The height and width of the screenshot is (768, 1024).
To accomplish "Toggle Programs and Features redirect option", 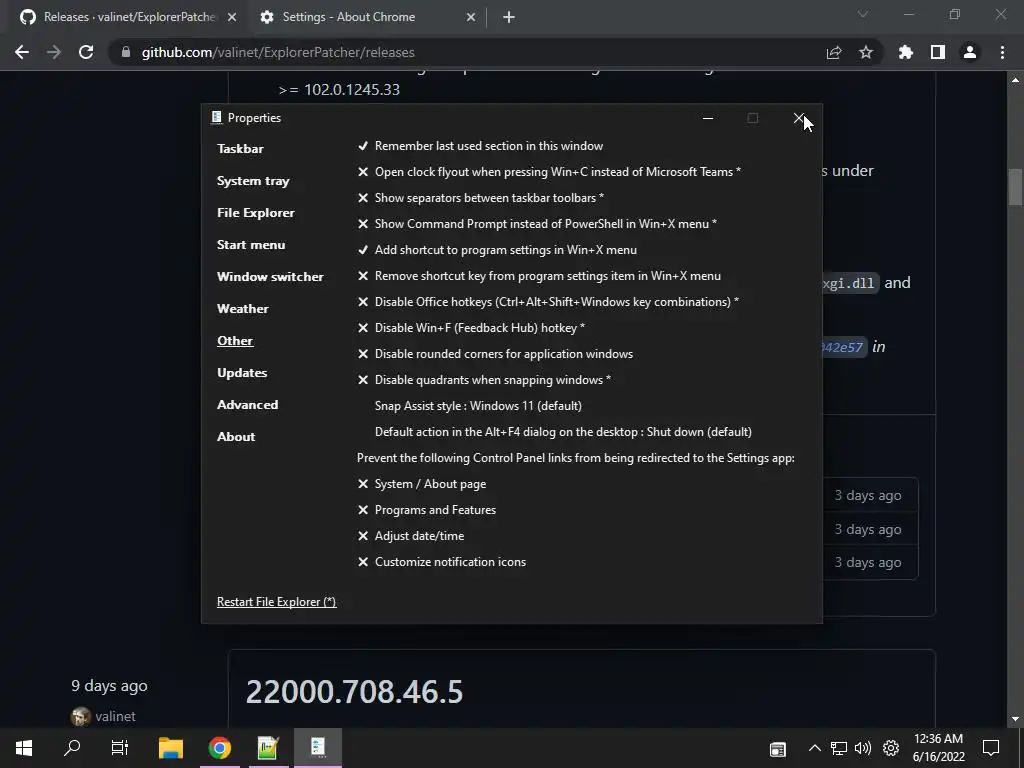I will point(426,510).
